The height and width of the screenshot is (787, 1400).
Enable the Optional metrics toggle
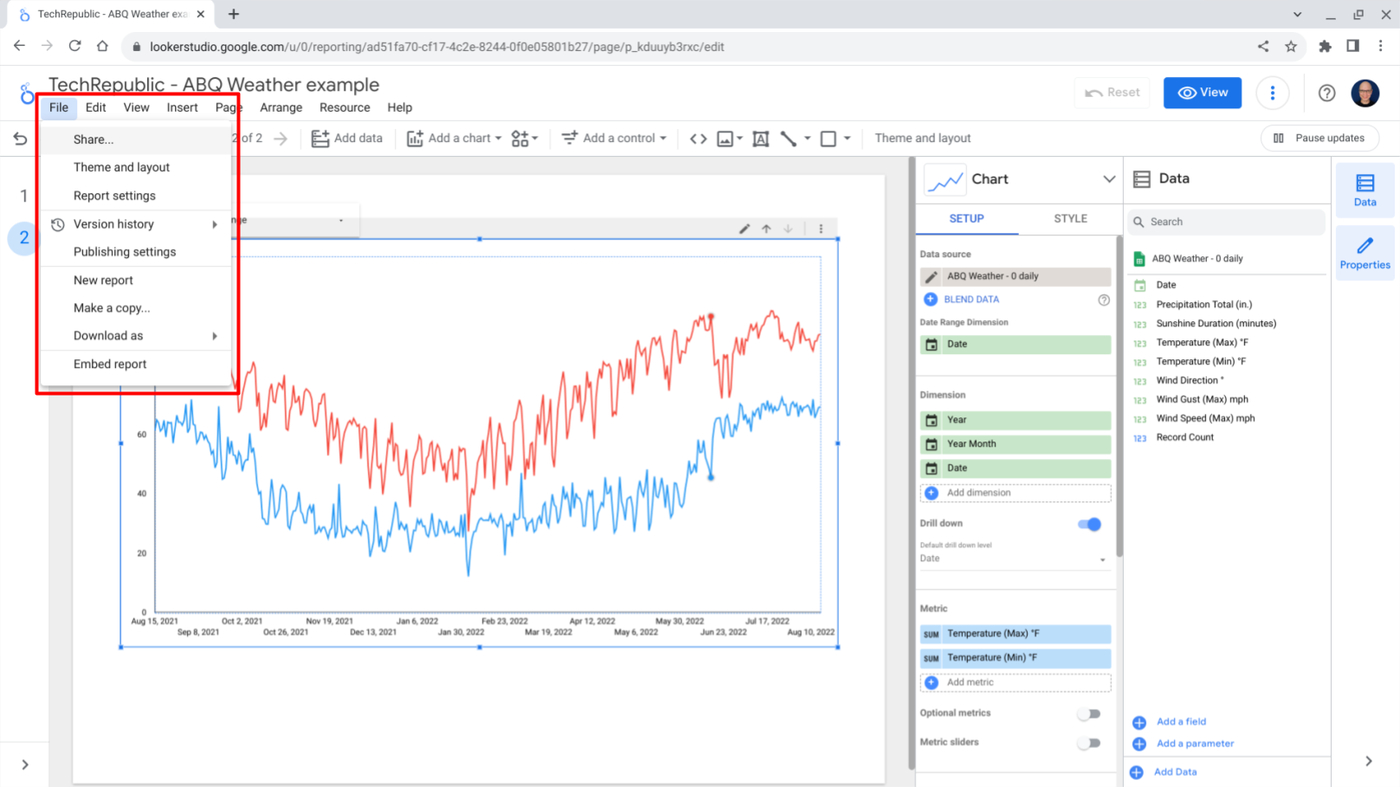coord(1089,714)
